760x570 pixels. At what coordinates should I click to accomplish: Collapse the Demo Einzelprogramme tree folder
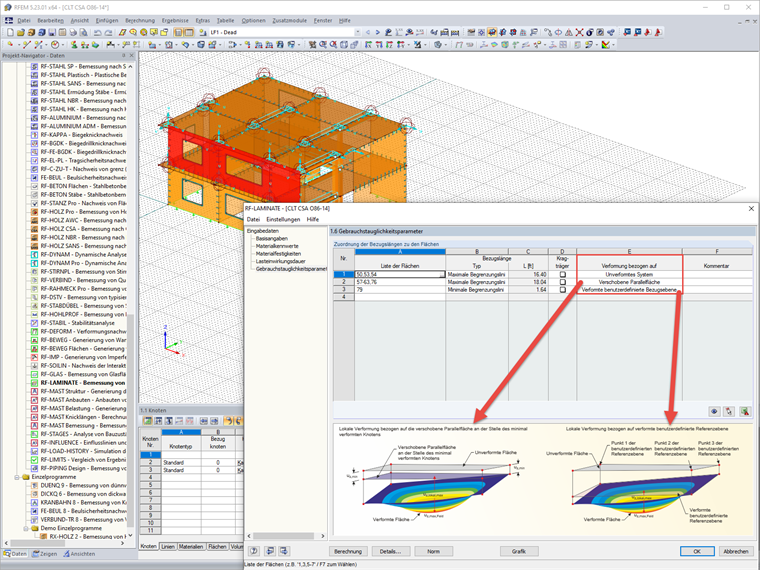[x=26, y=528]
